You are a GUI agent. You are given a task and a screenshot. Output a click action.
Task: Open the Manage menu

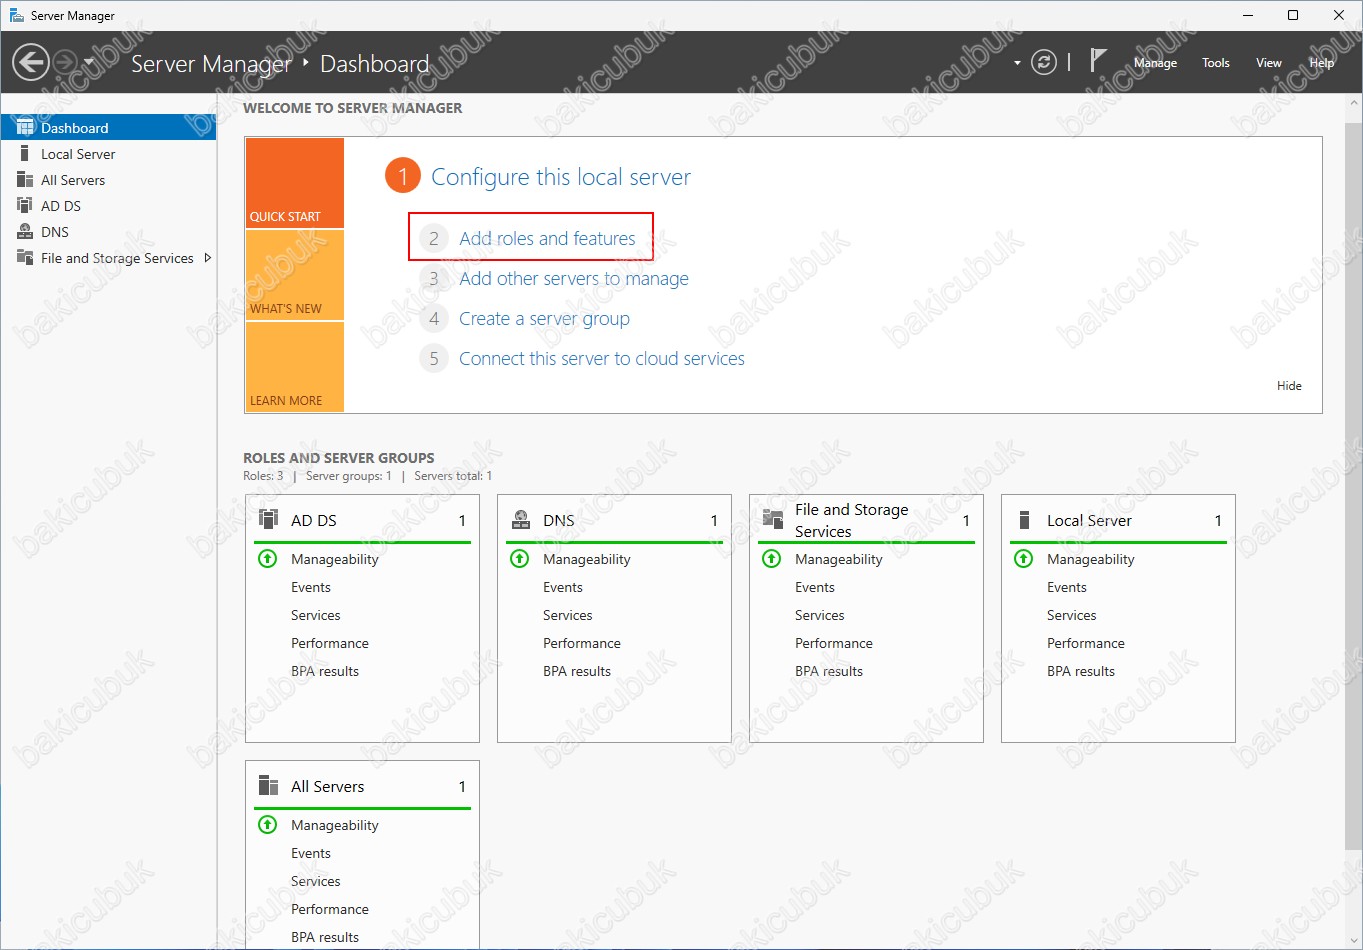coord(1155,63)
